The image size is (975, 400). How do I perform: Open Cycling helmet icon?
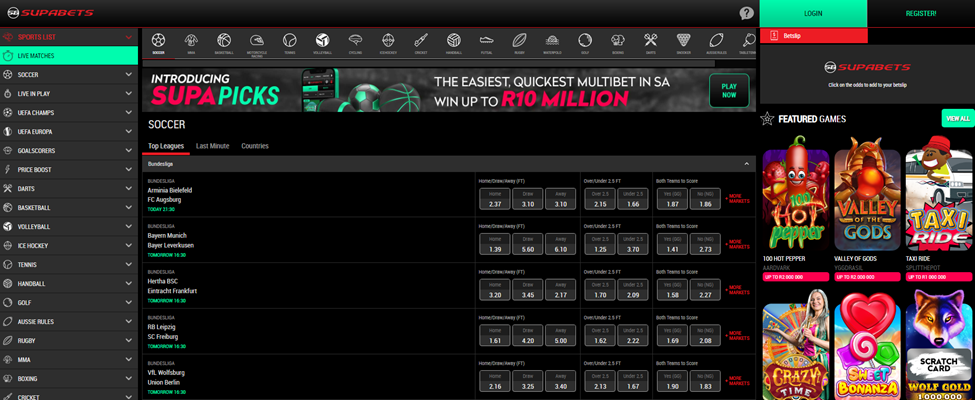pos(355,40)
